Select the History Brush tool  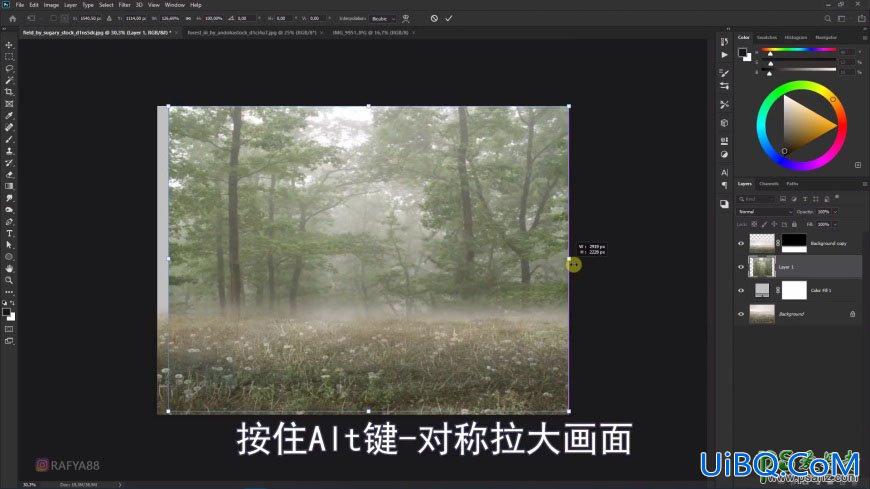pyautogui.click(x=9, y=163)
